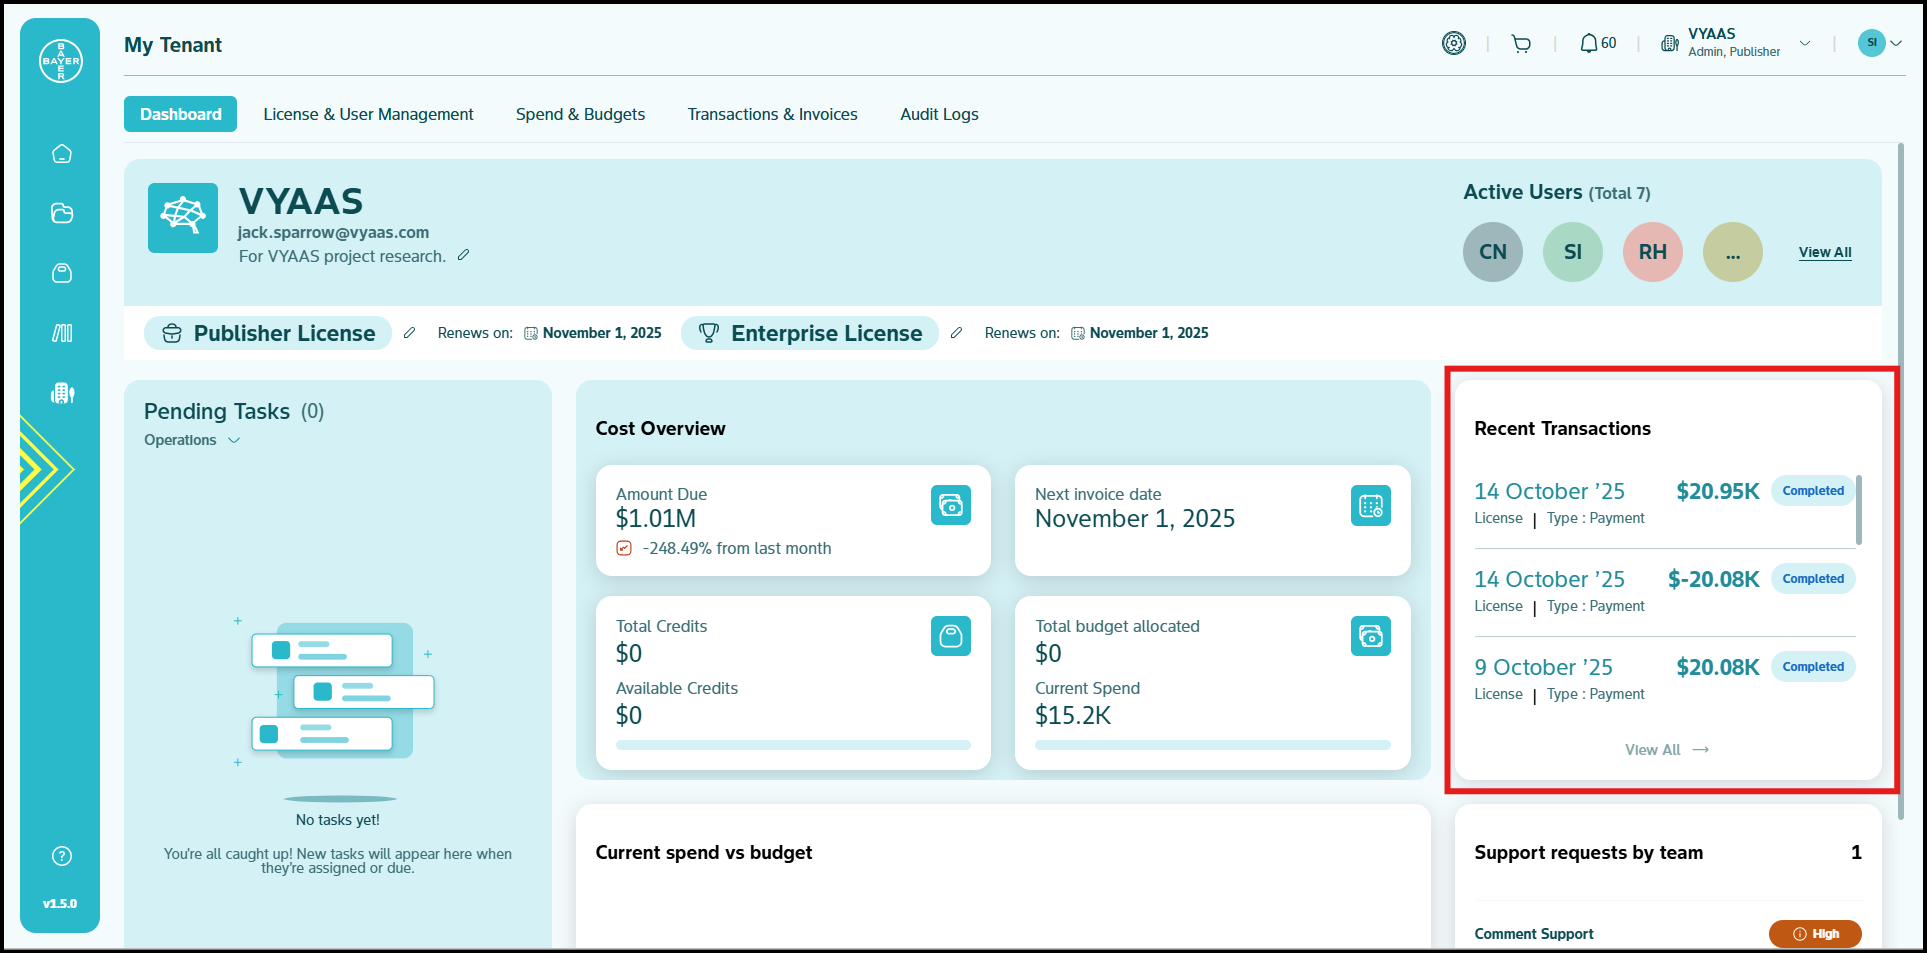Screen dimensions: 1927x953
Task: Click the help question mark icon
Action: click(62, 856)
